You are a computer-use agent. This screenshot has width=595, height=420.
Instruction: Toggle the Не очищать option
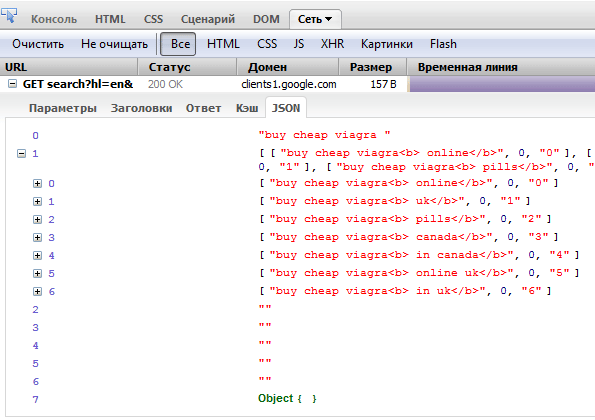114,44
